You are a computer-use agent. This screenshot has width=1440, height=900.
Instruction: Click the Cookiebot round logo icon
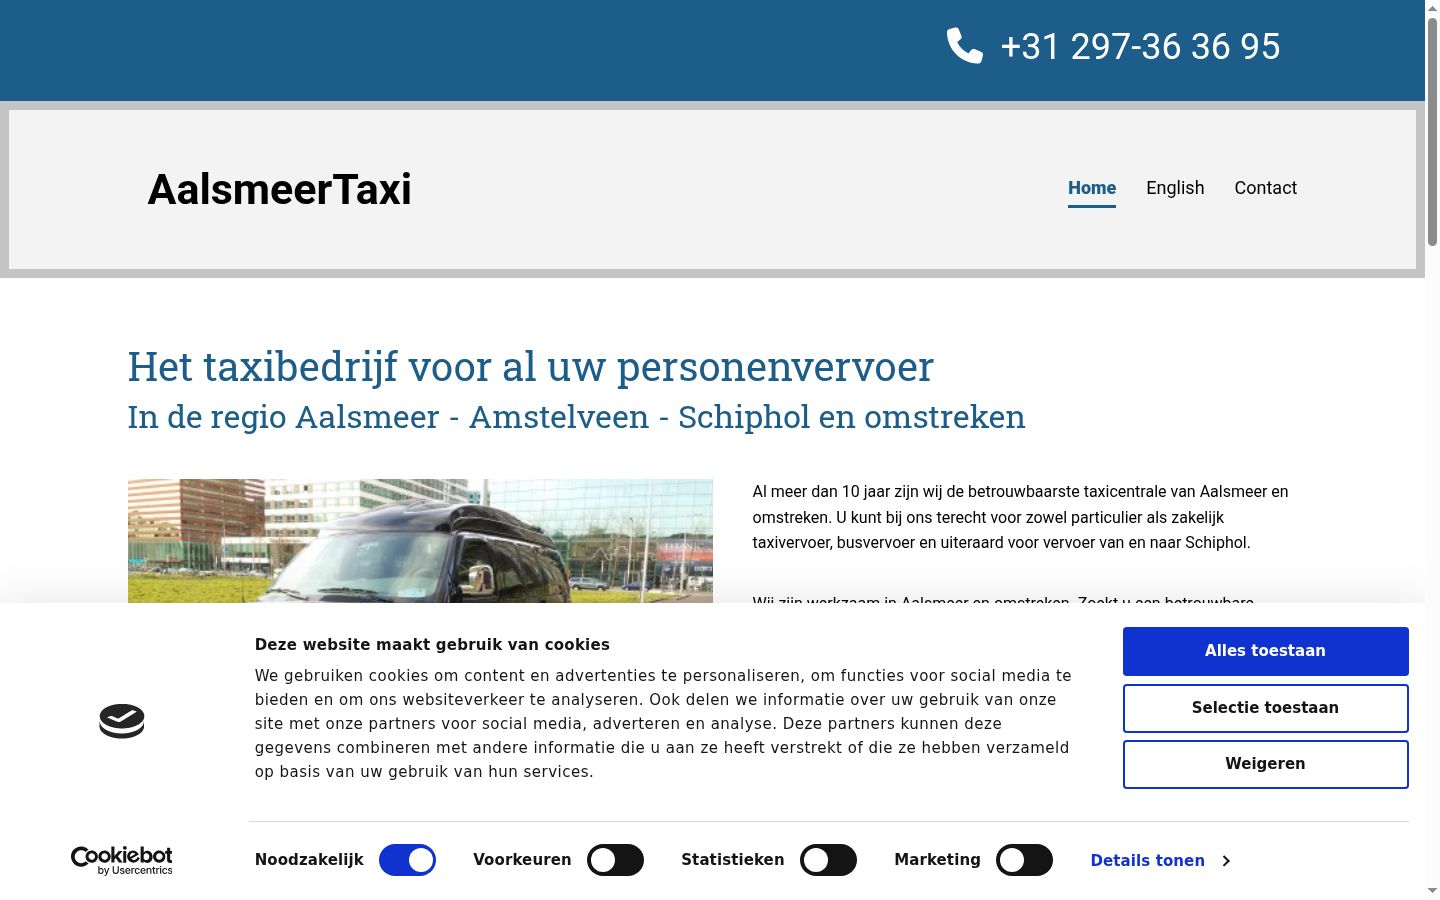click(122, 721)
